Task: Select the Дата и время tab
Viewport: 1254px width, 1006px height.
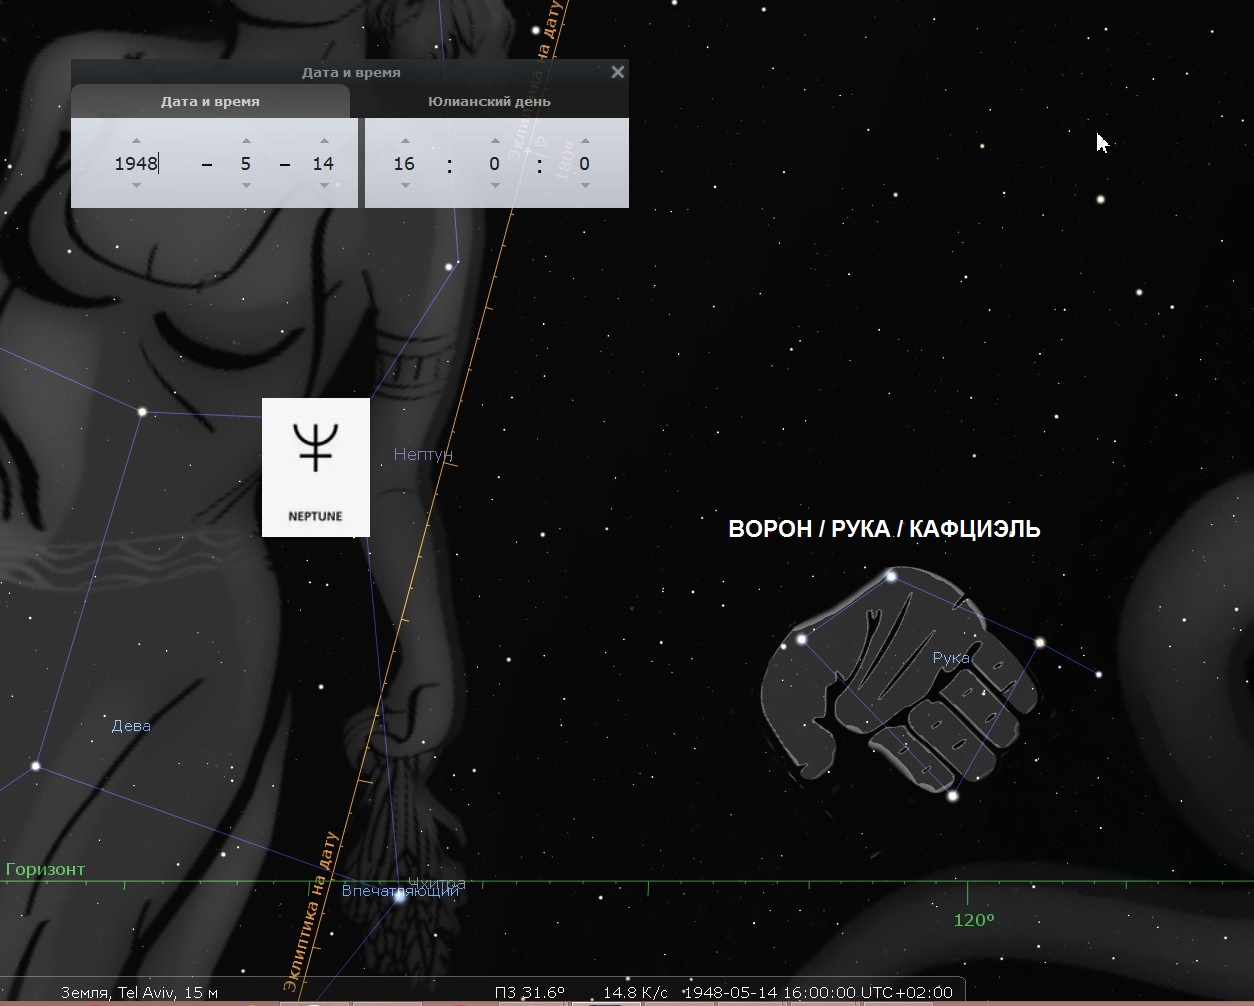Action: coord(210,101)
